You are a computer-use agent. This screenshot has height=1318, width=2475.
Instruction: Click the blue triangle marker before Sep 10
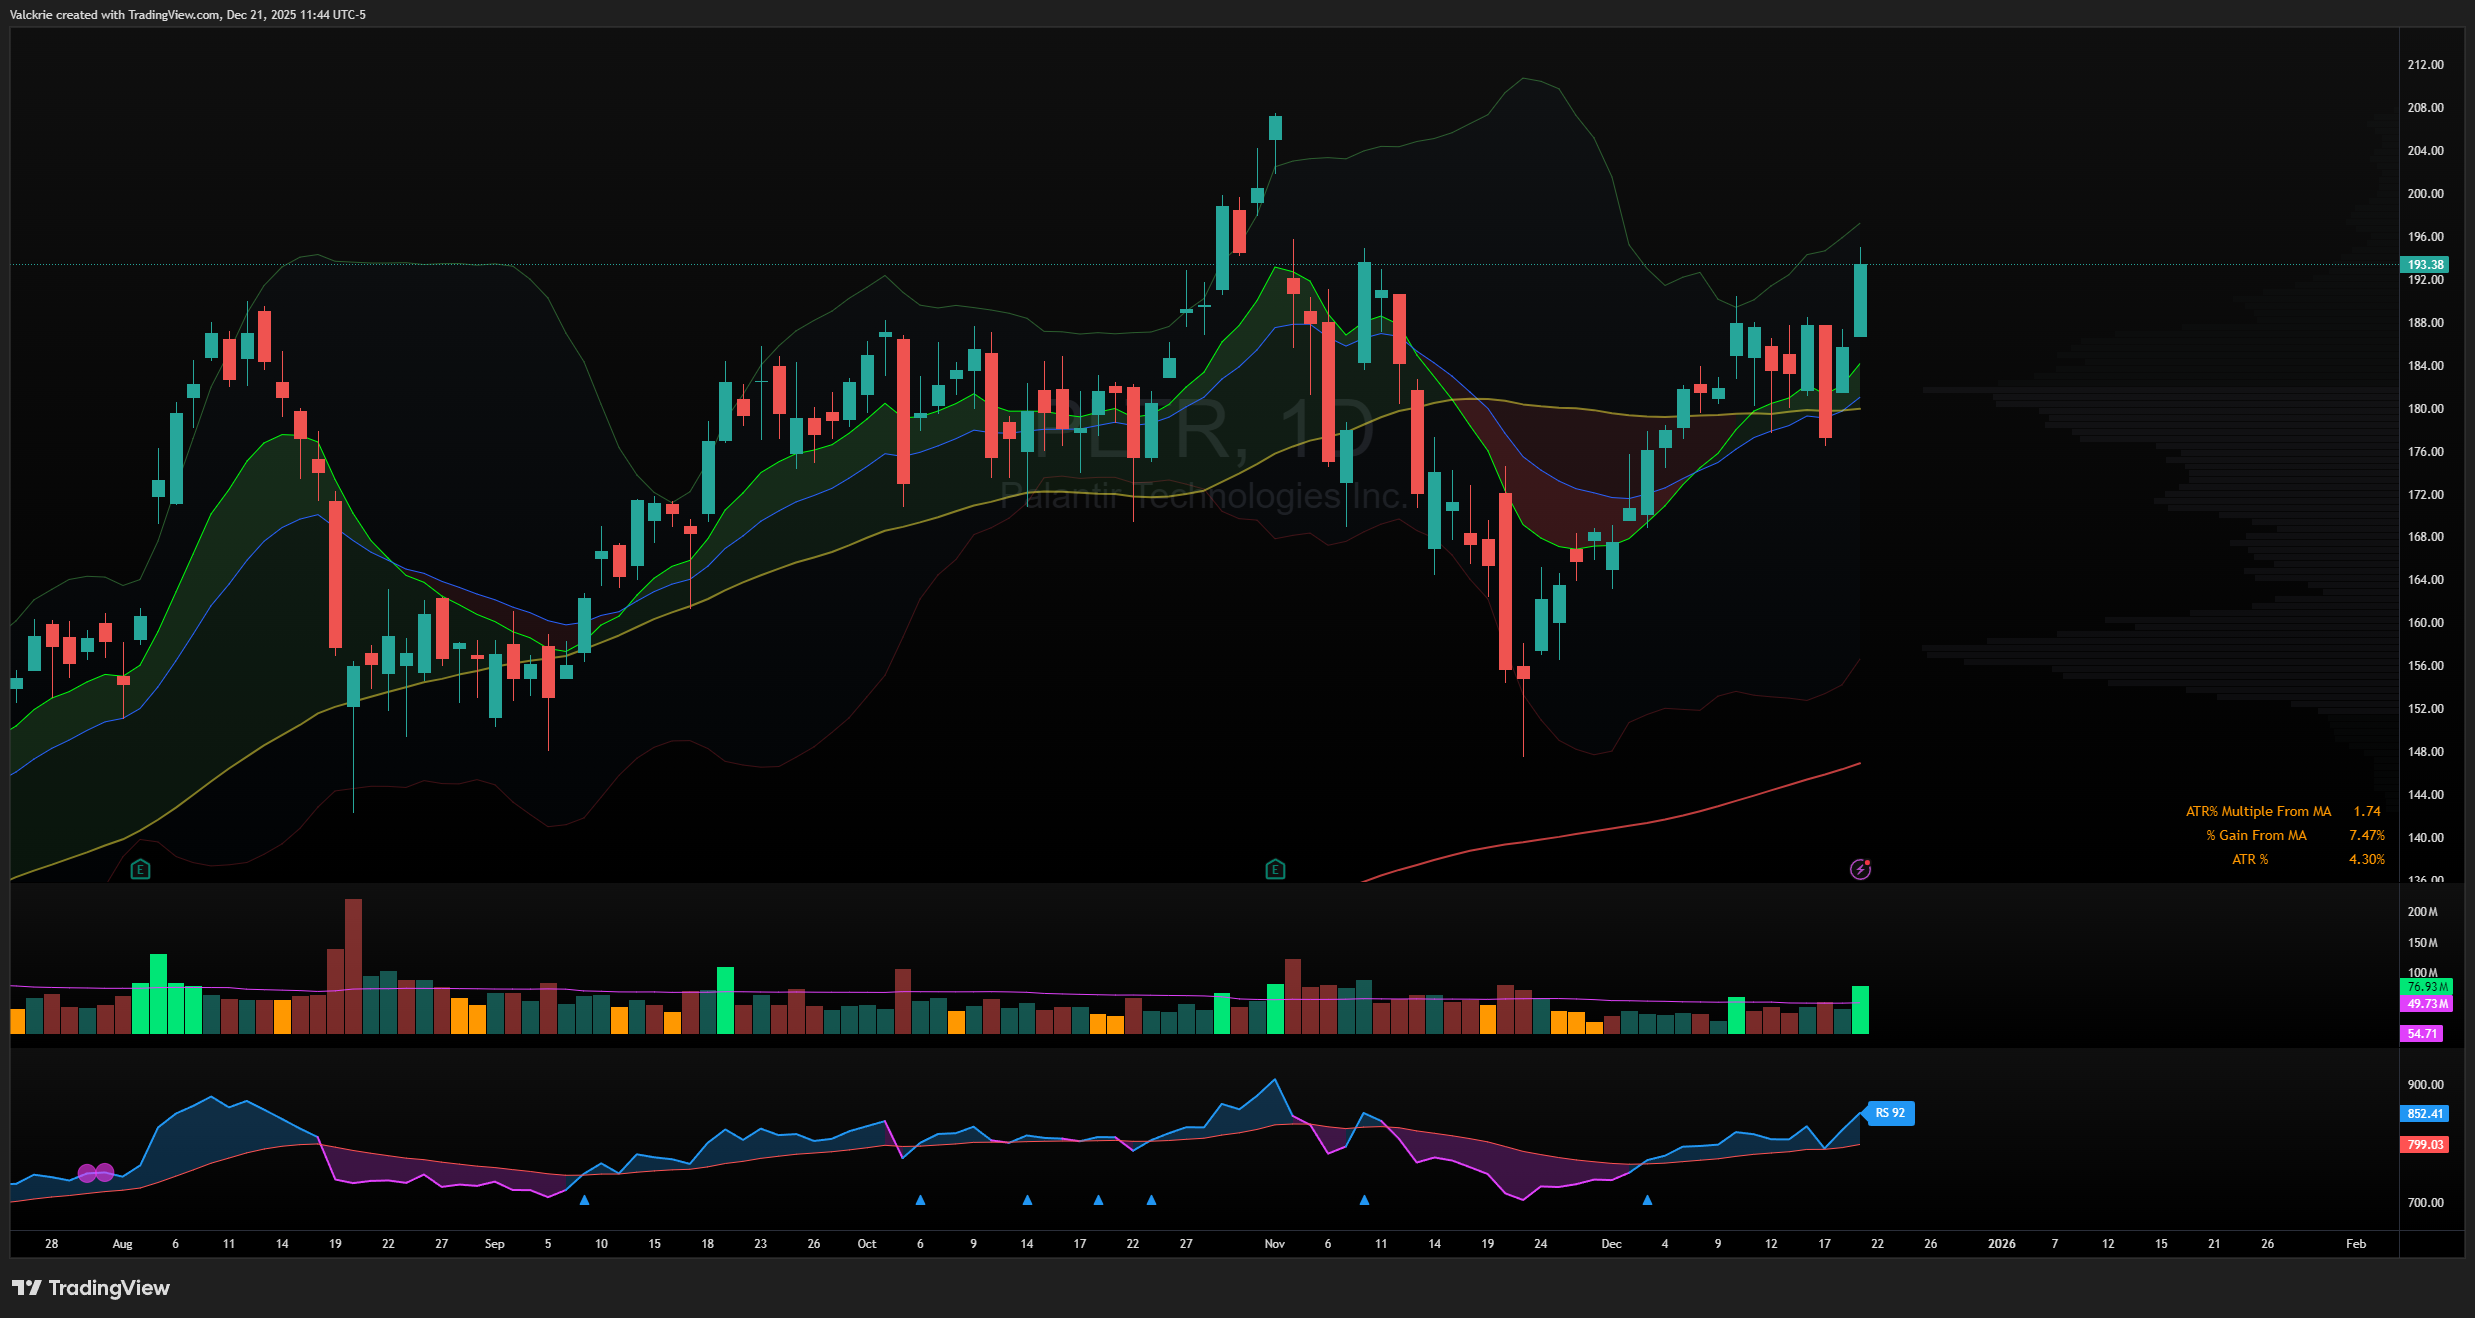[x=584, y=1199]
